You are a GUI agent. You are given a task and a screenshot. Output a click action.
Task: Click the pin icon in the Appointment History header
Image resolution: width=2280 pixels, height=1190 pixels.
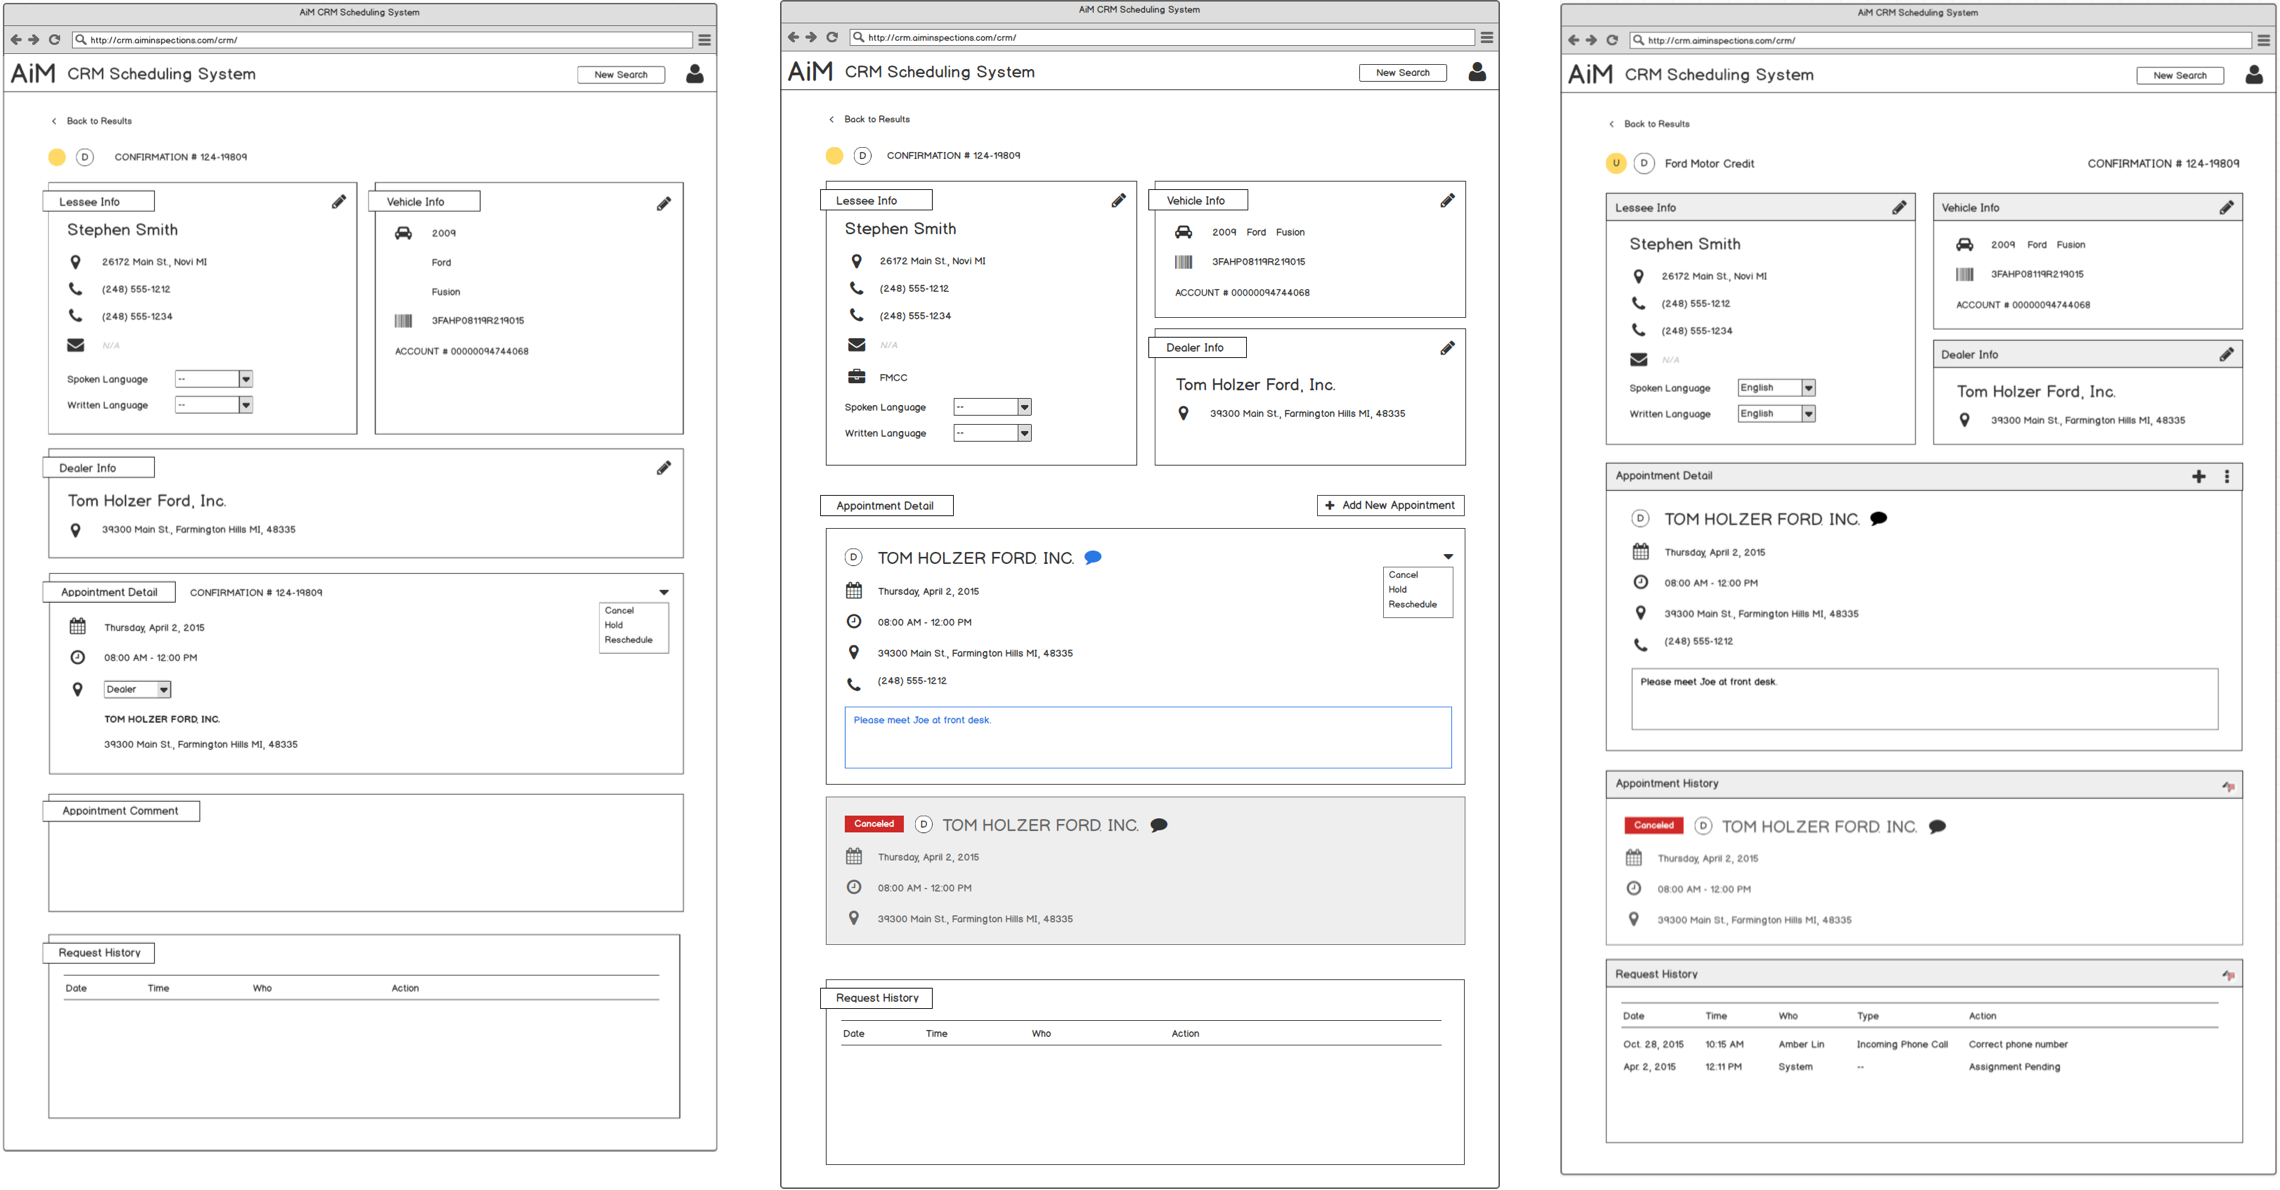[2228, 786]
